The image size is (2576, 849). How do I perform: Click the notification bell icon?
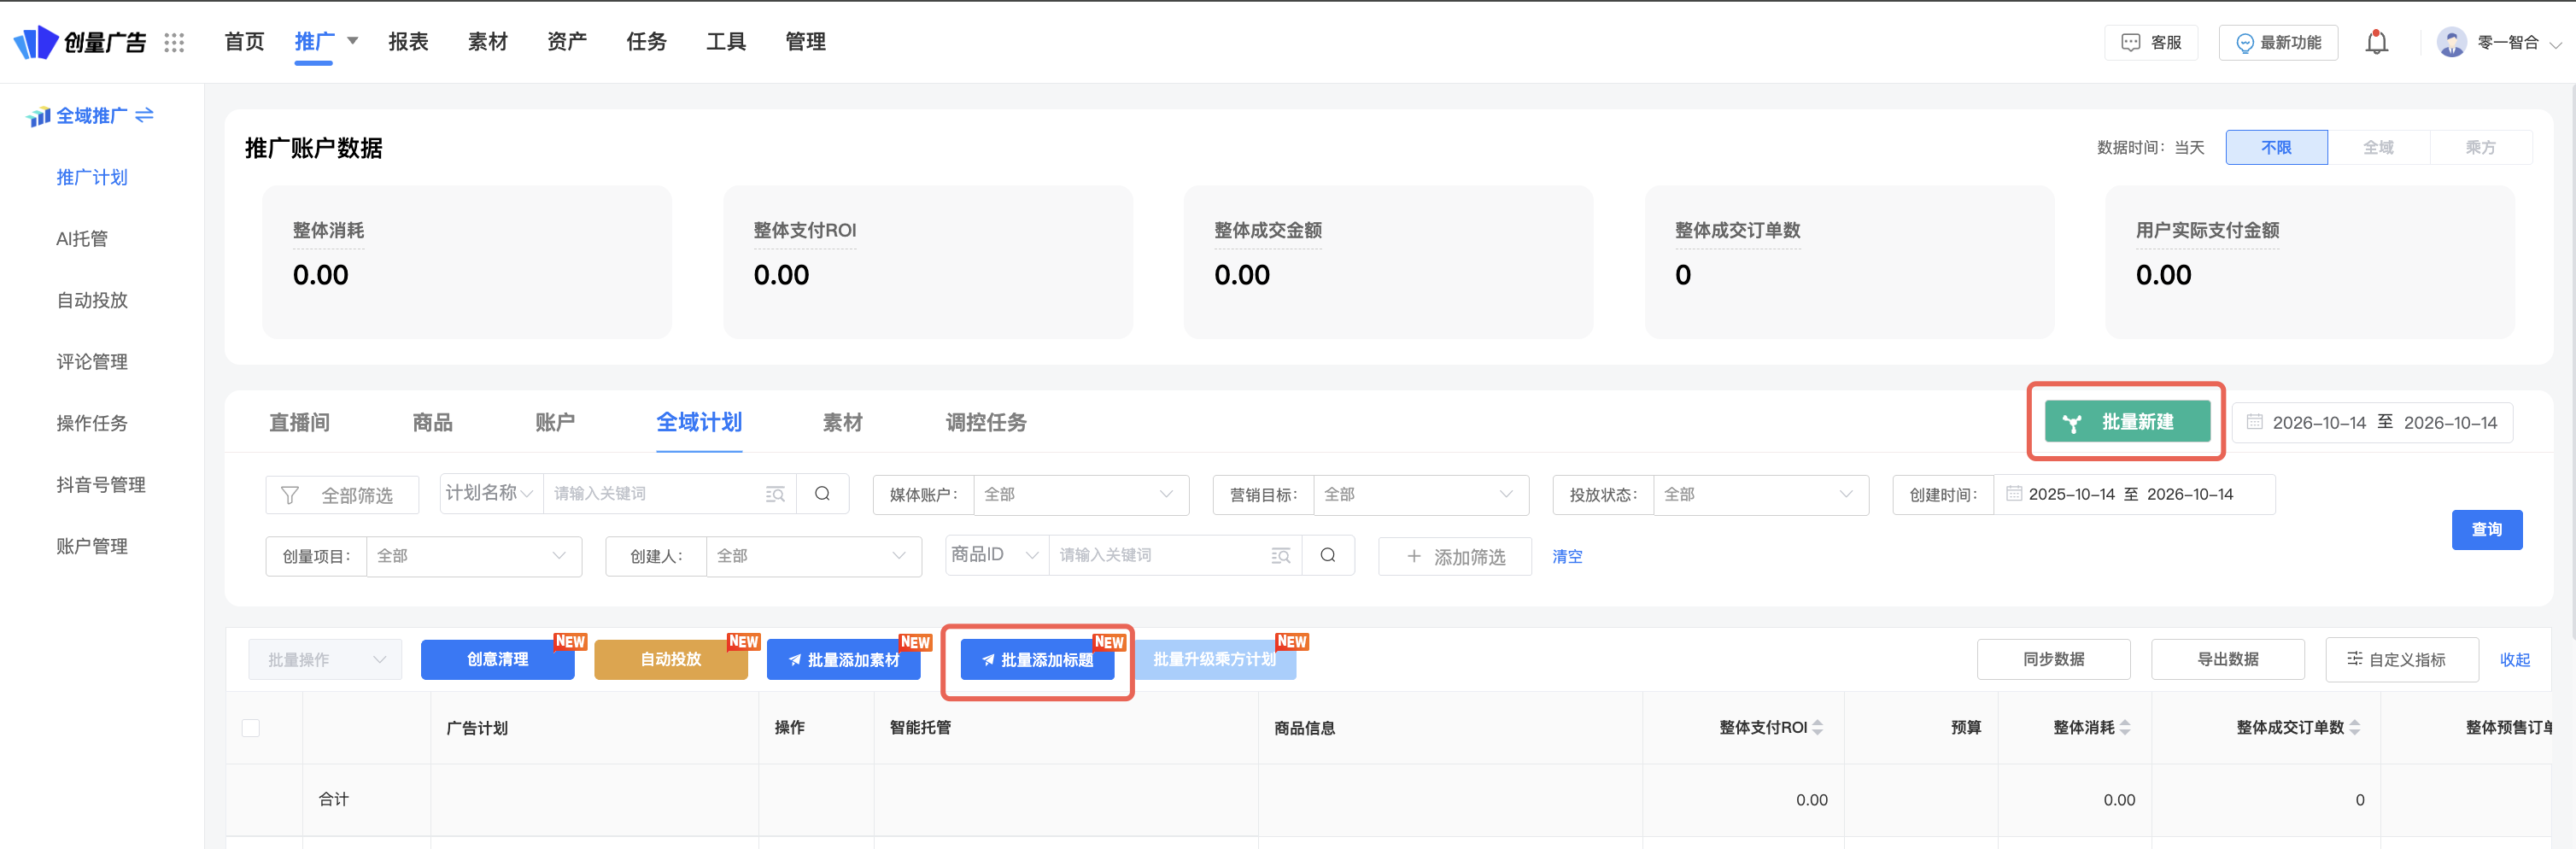[x=2376, y=42]
